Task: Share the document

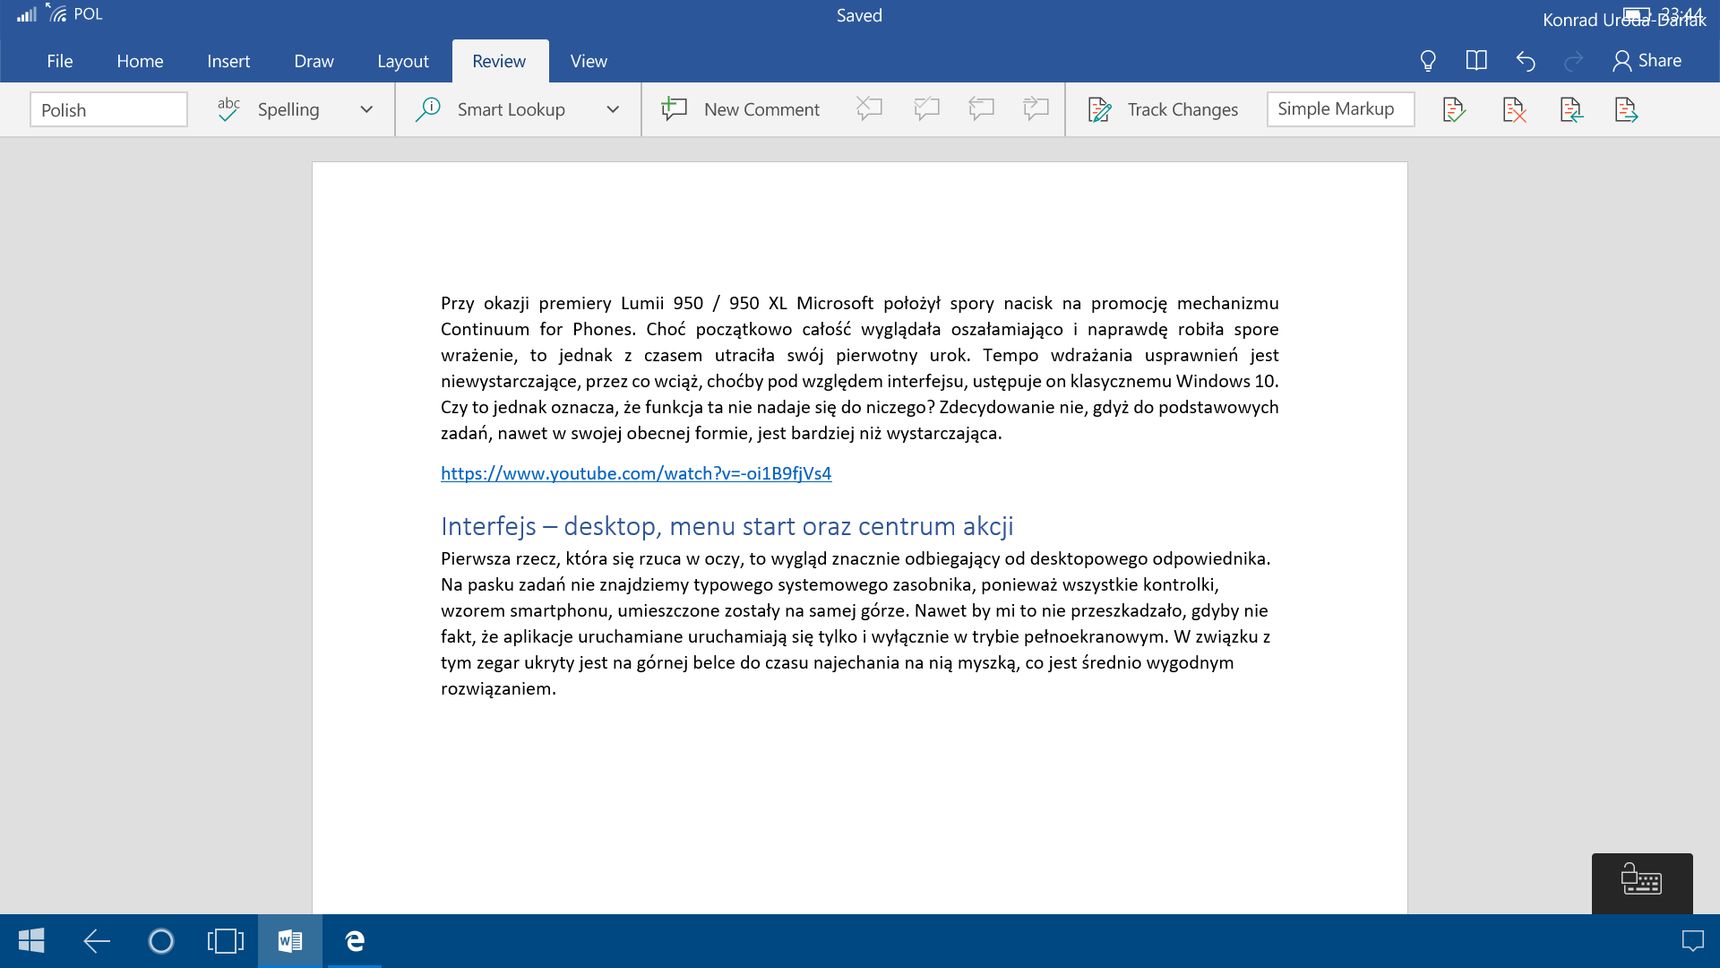Action: (1647, 61)
